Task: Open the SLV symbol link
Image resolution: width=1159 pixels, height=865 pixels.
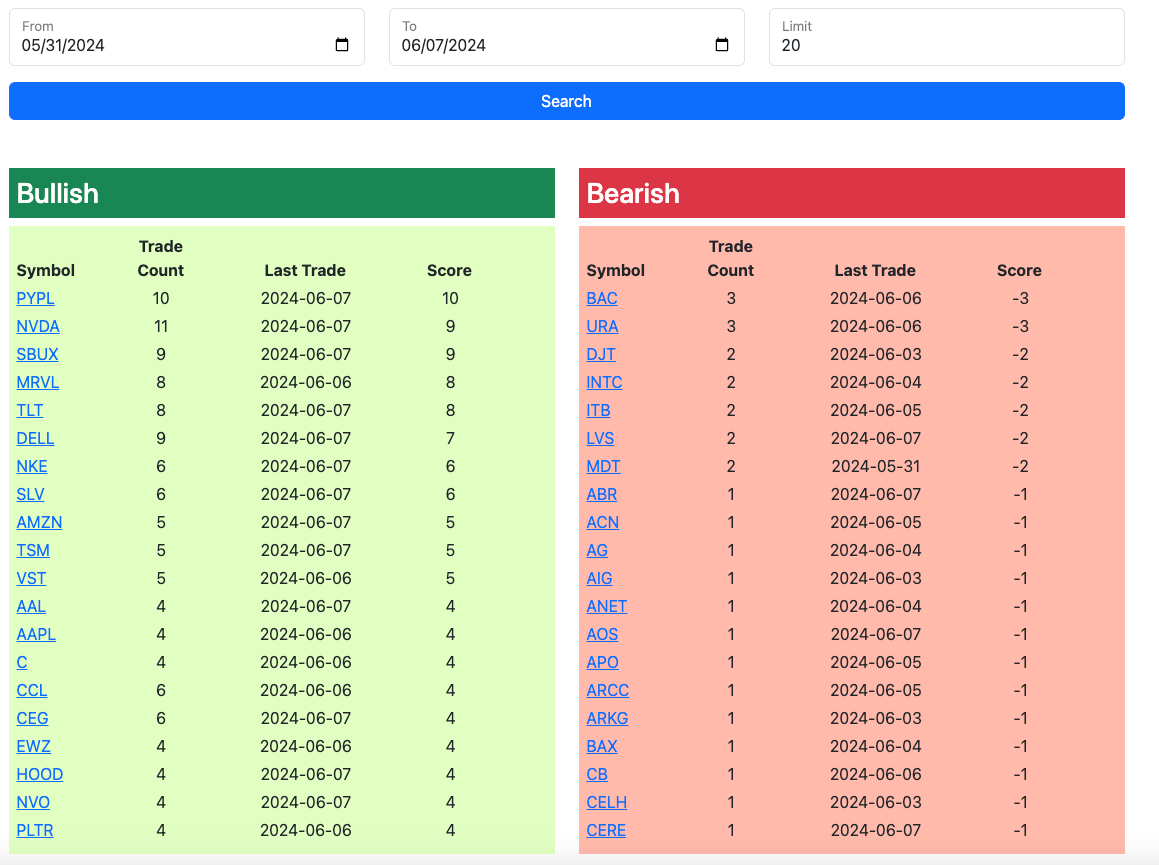Action: tap(30, 495)
